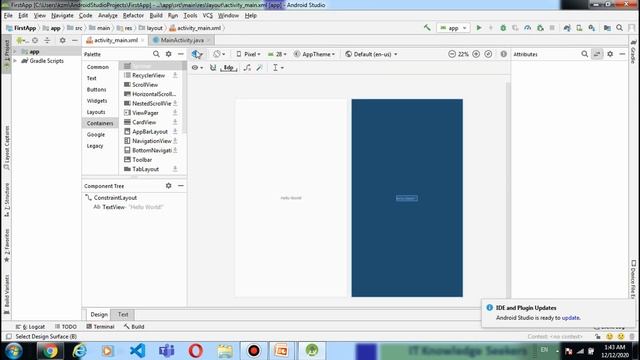This screenshot has width=640, height=360.
Task: Select the Design tab
Action: [99, 314]
